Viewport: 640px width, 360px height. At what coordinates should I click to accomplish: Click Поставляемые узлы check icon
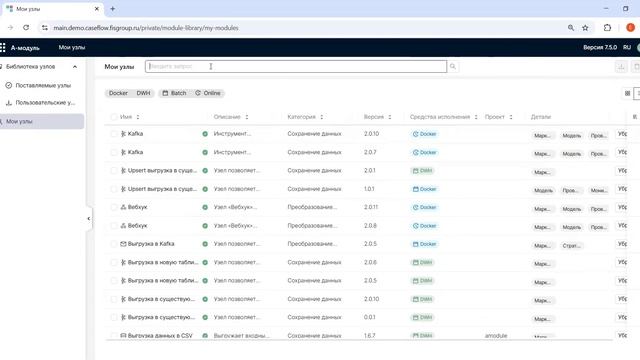(9, 85)
